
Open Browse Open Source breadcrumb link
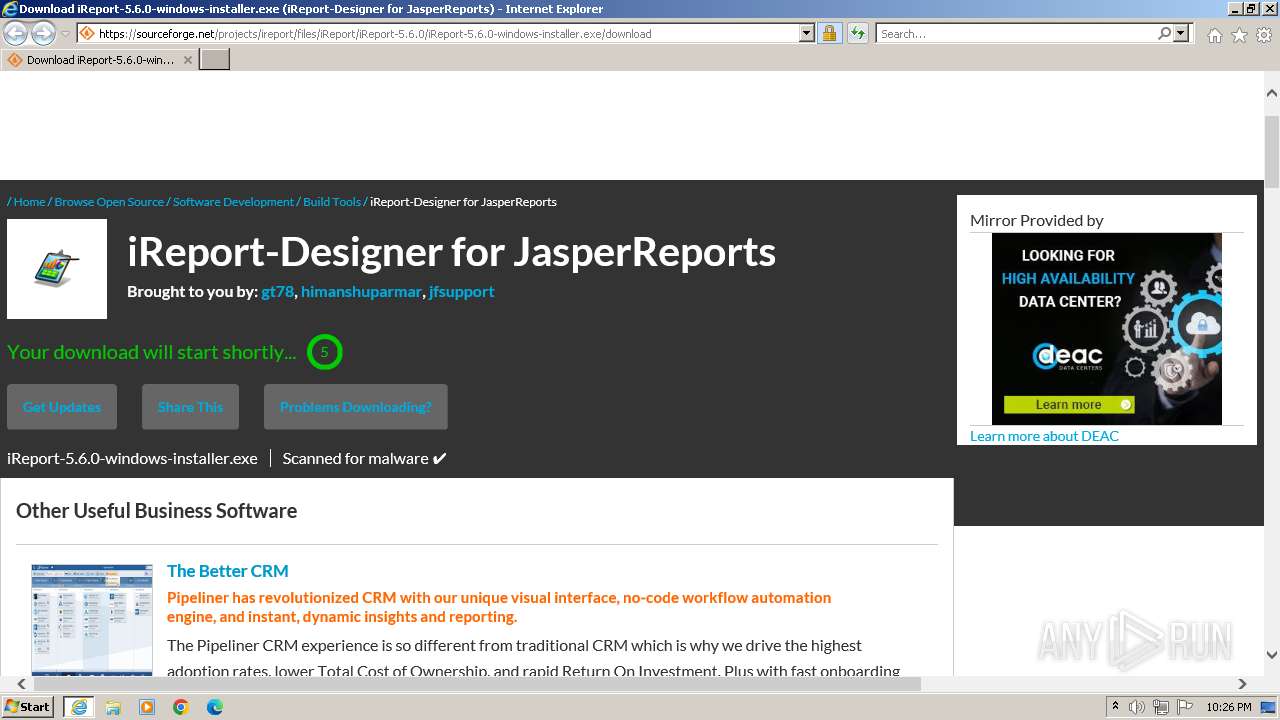(109, 201)
